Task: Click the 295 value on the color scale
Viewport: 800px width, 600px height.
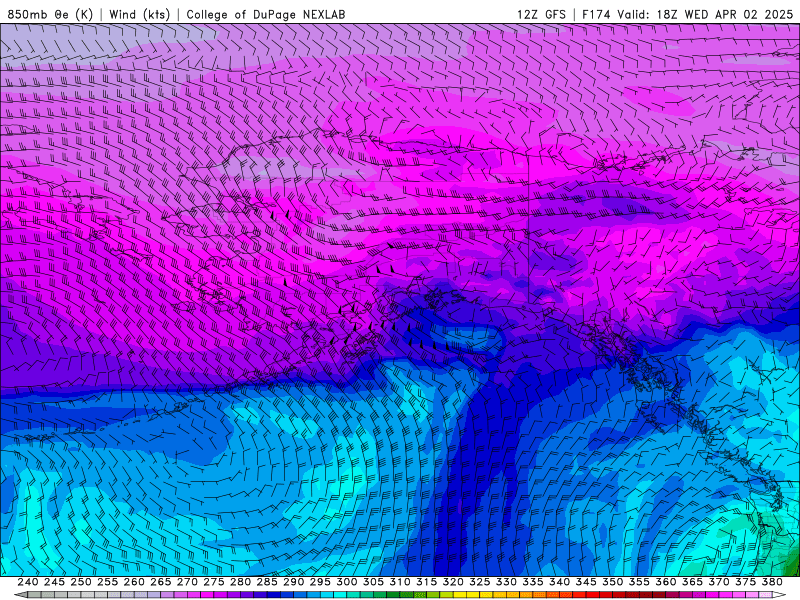Action: (x=320, y=582)
